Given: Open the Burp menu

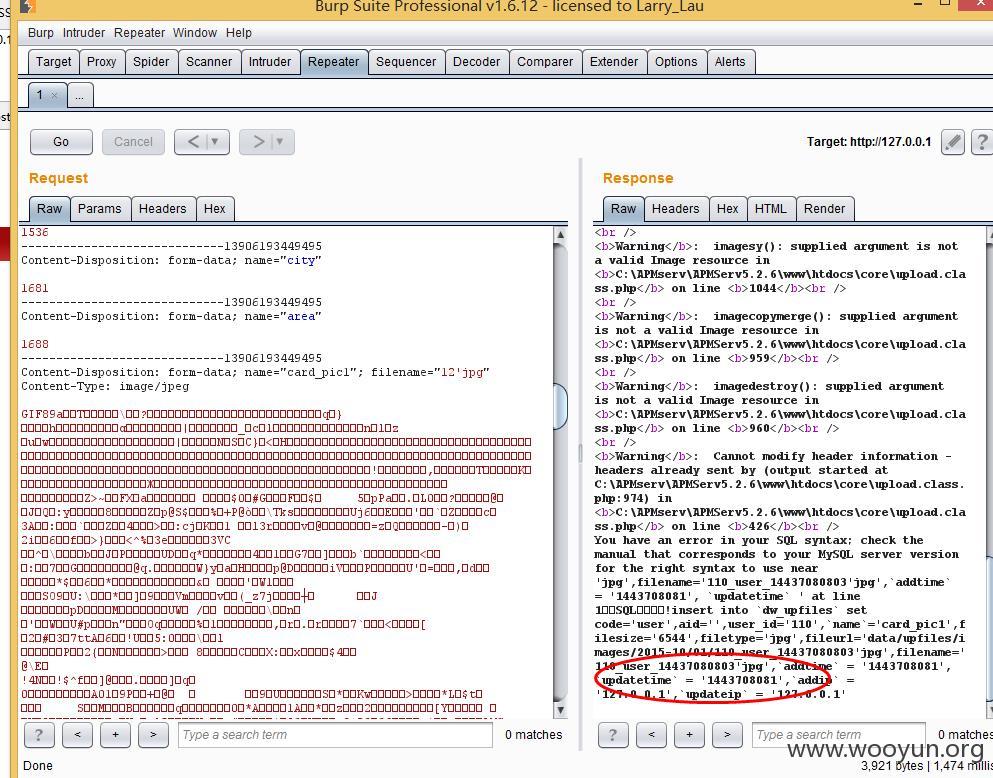Looking at the screenshot, I should tap(41, 33).
